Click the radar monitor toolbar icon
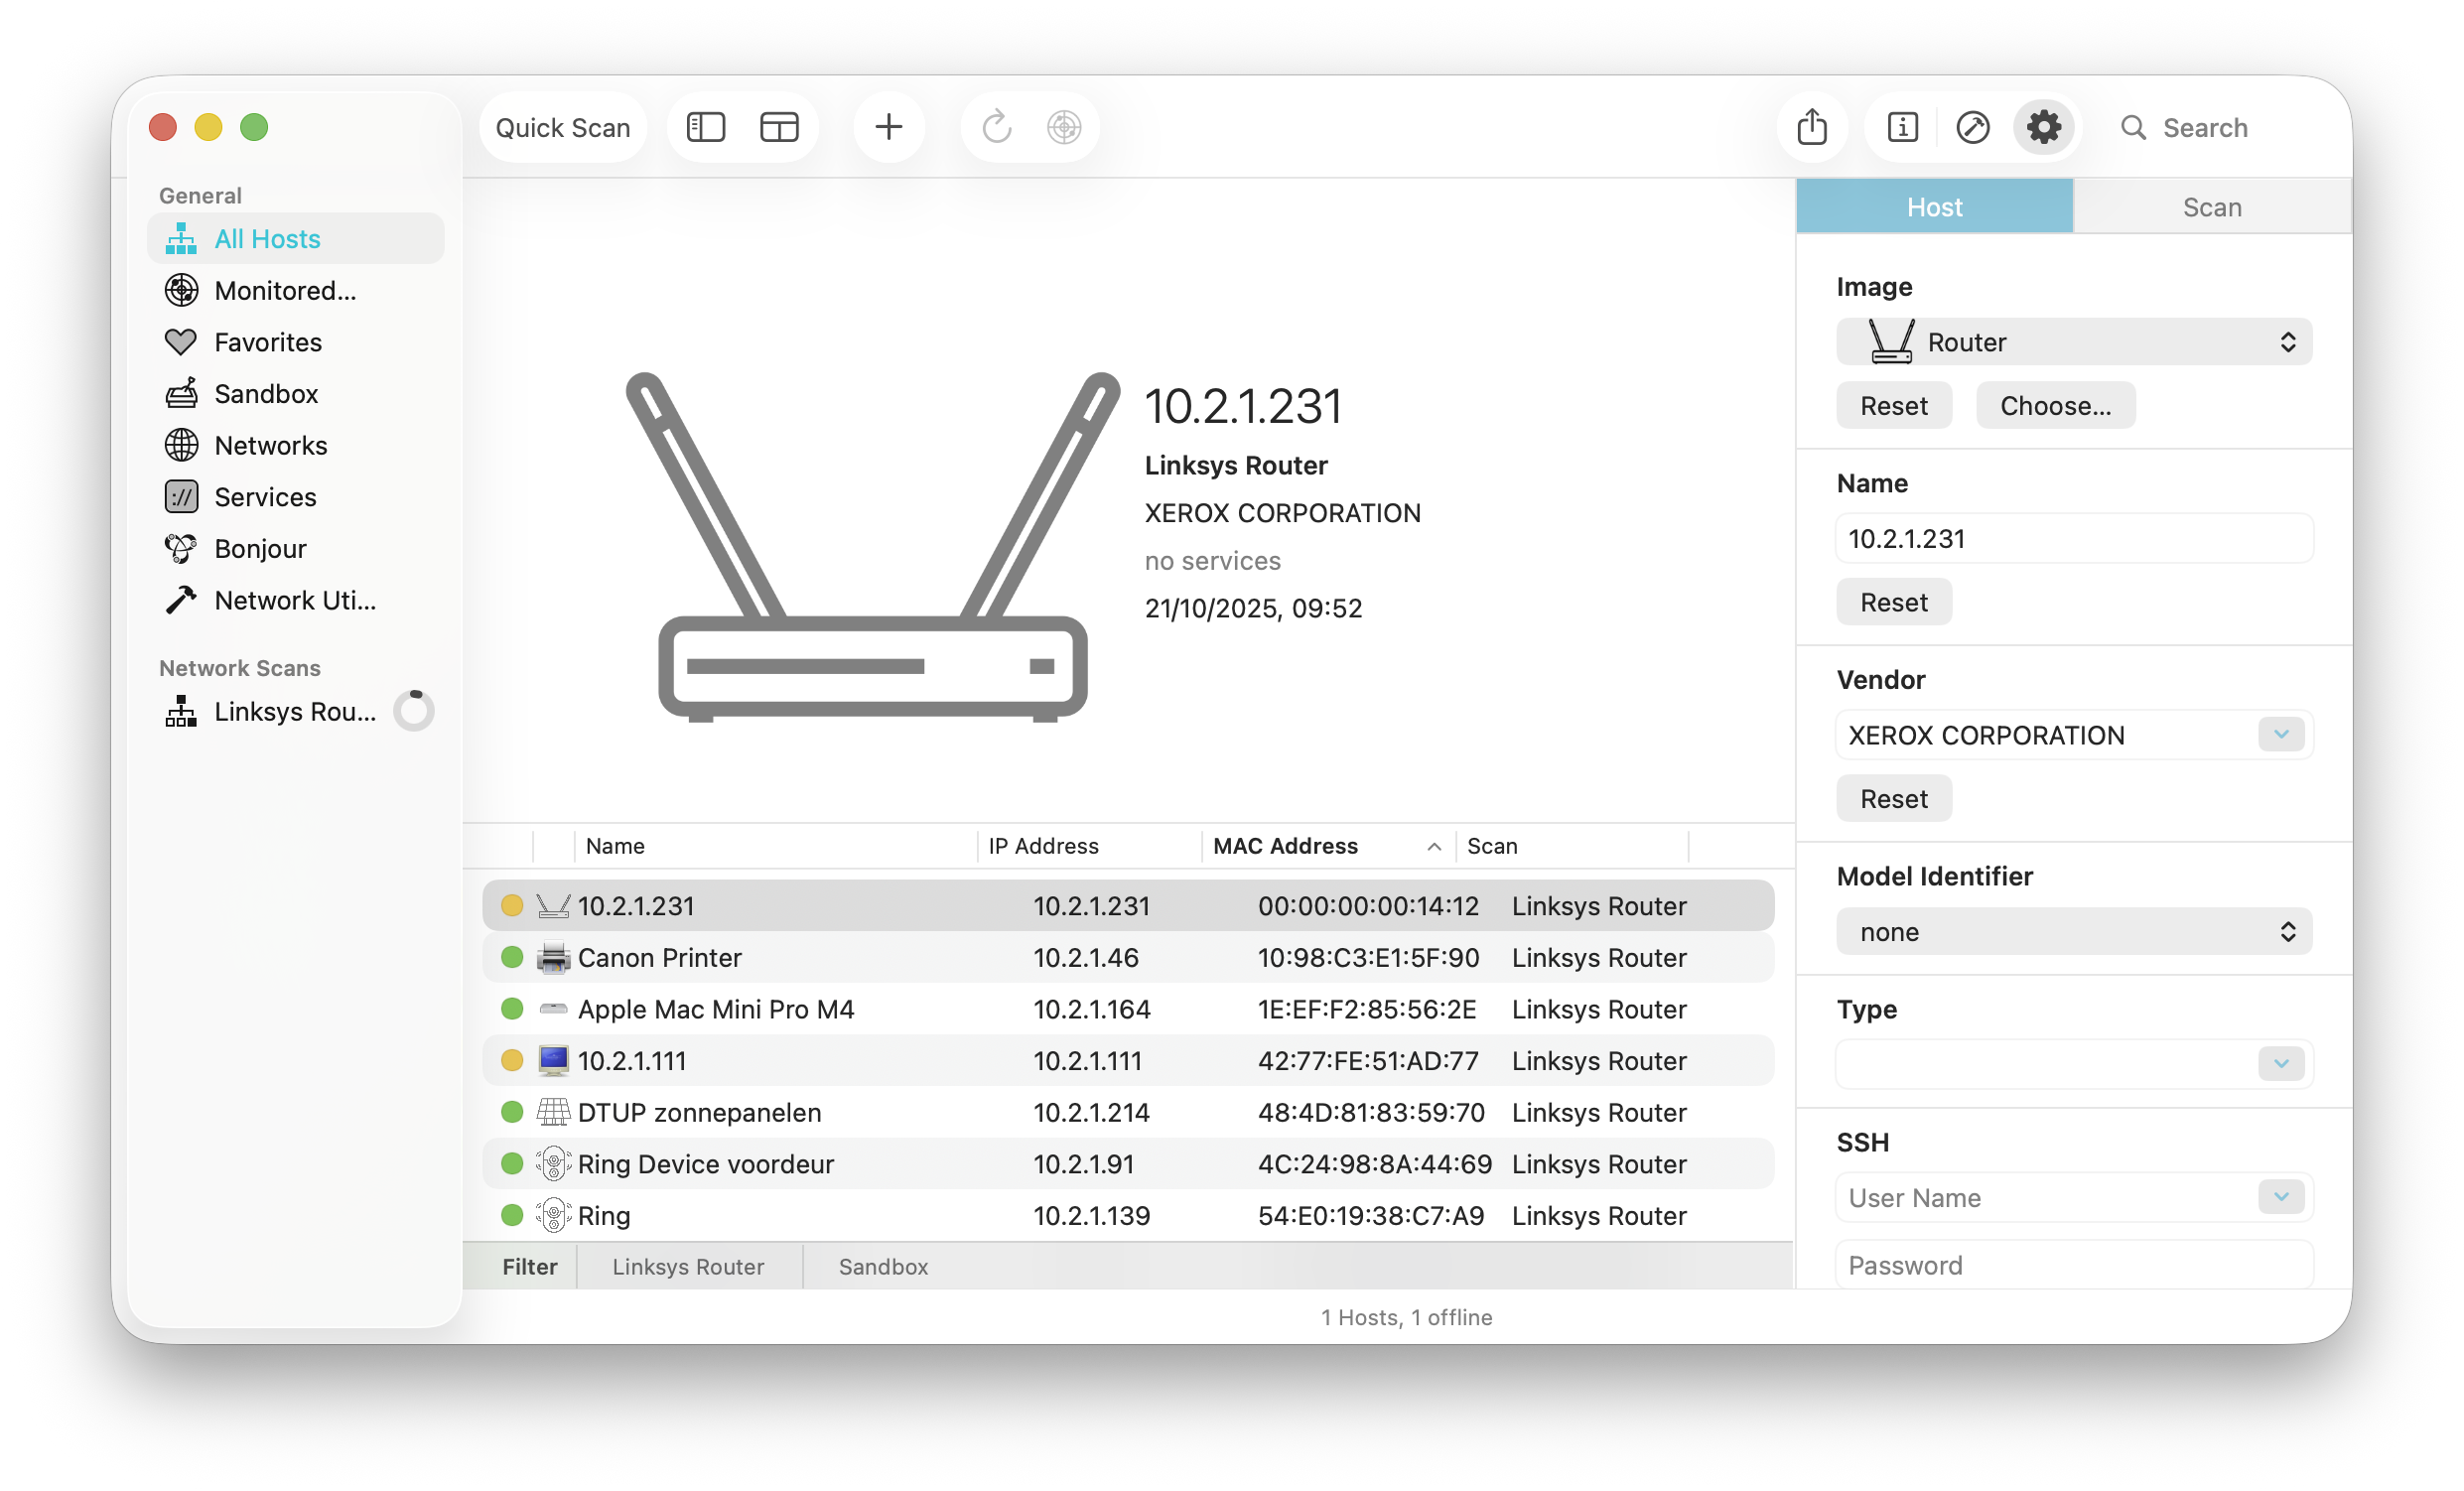The height and width of the screenshot is (1491, 2464). [1064, 127]
